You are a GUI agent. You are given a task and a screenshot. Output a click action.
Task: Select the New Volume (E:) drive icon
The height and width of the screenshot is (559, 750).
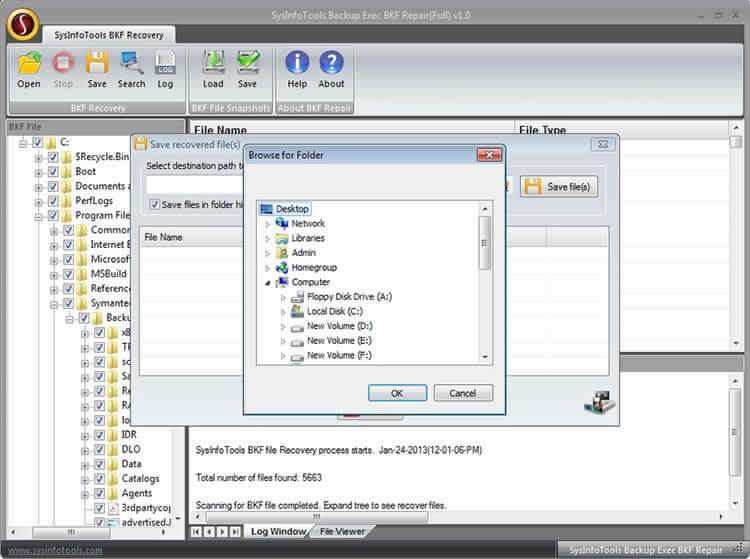[298, 342]
